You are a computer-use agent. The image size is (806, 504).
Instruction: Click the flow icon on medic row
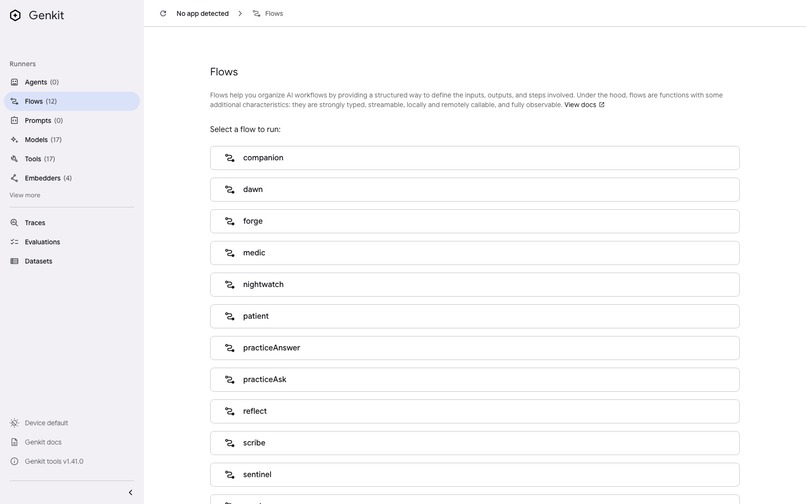coord(230,253)
